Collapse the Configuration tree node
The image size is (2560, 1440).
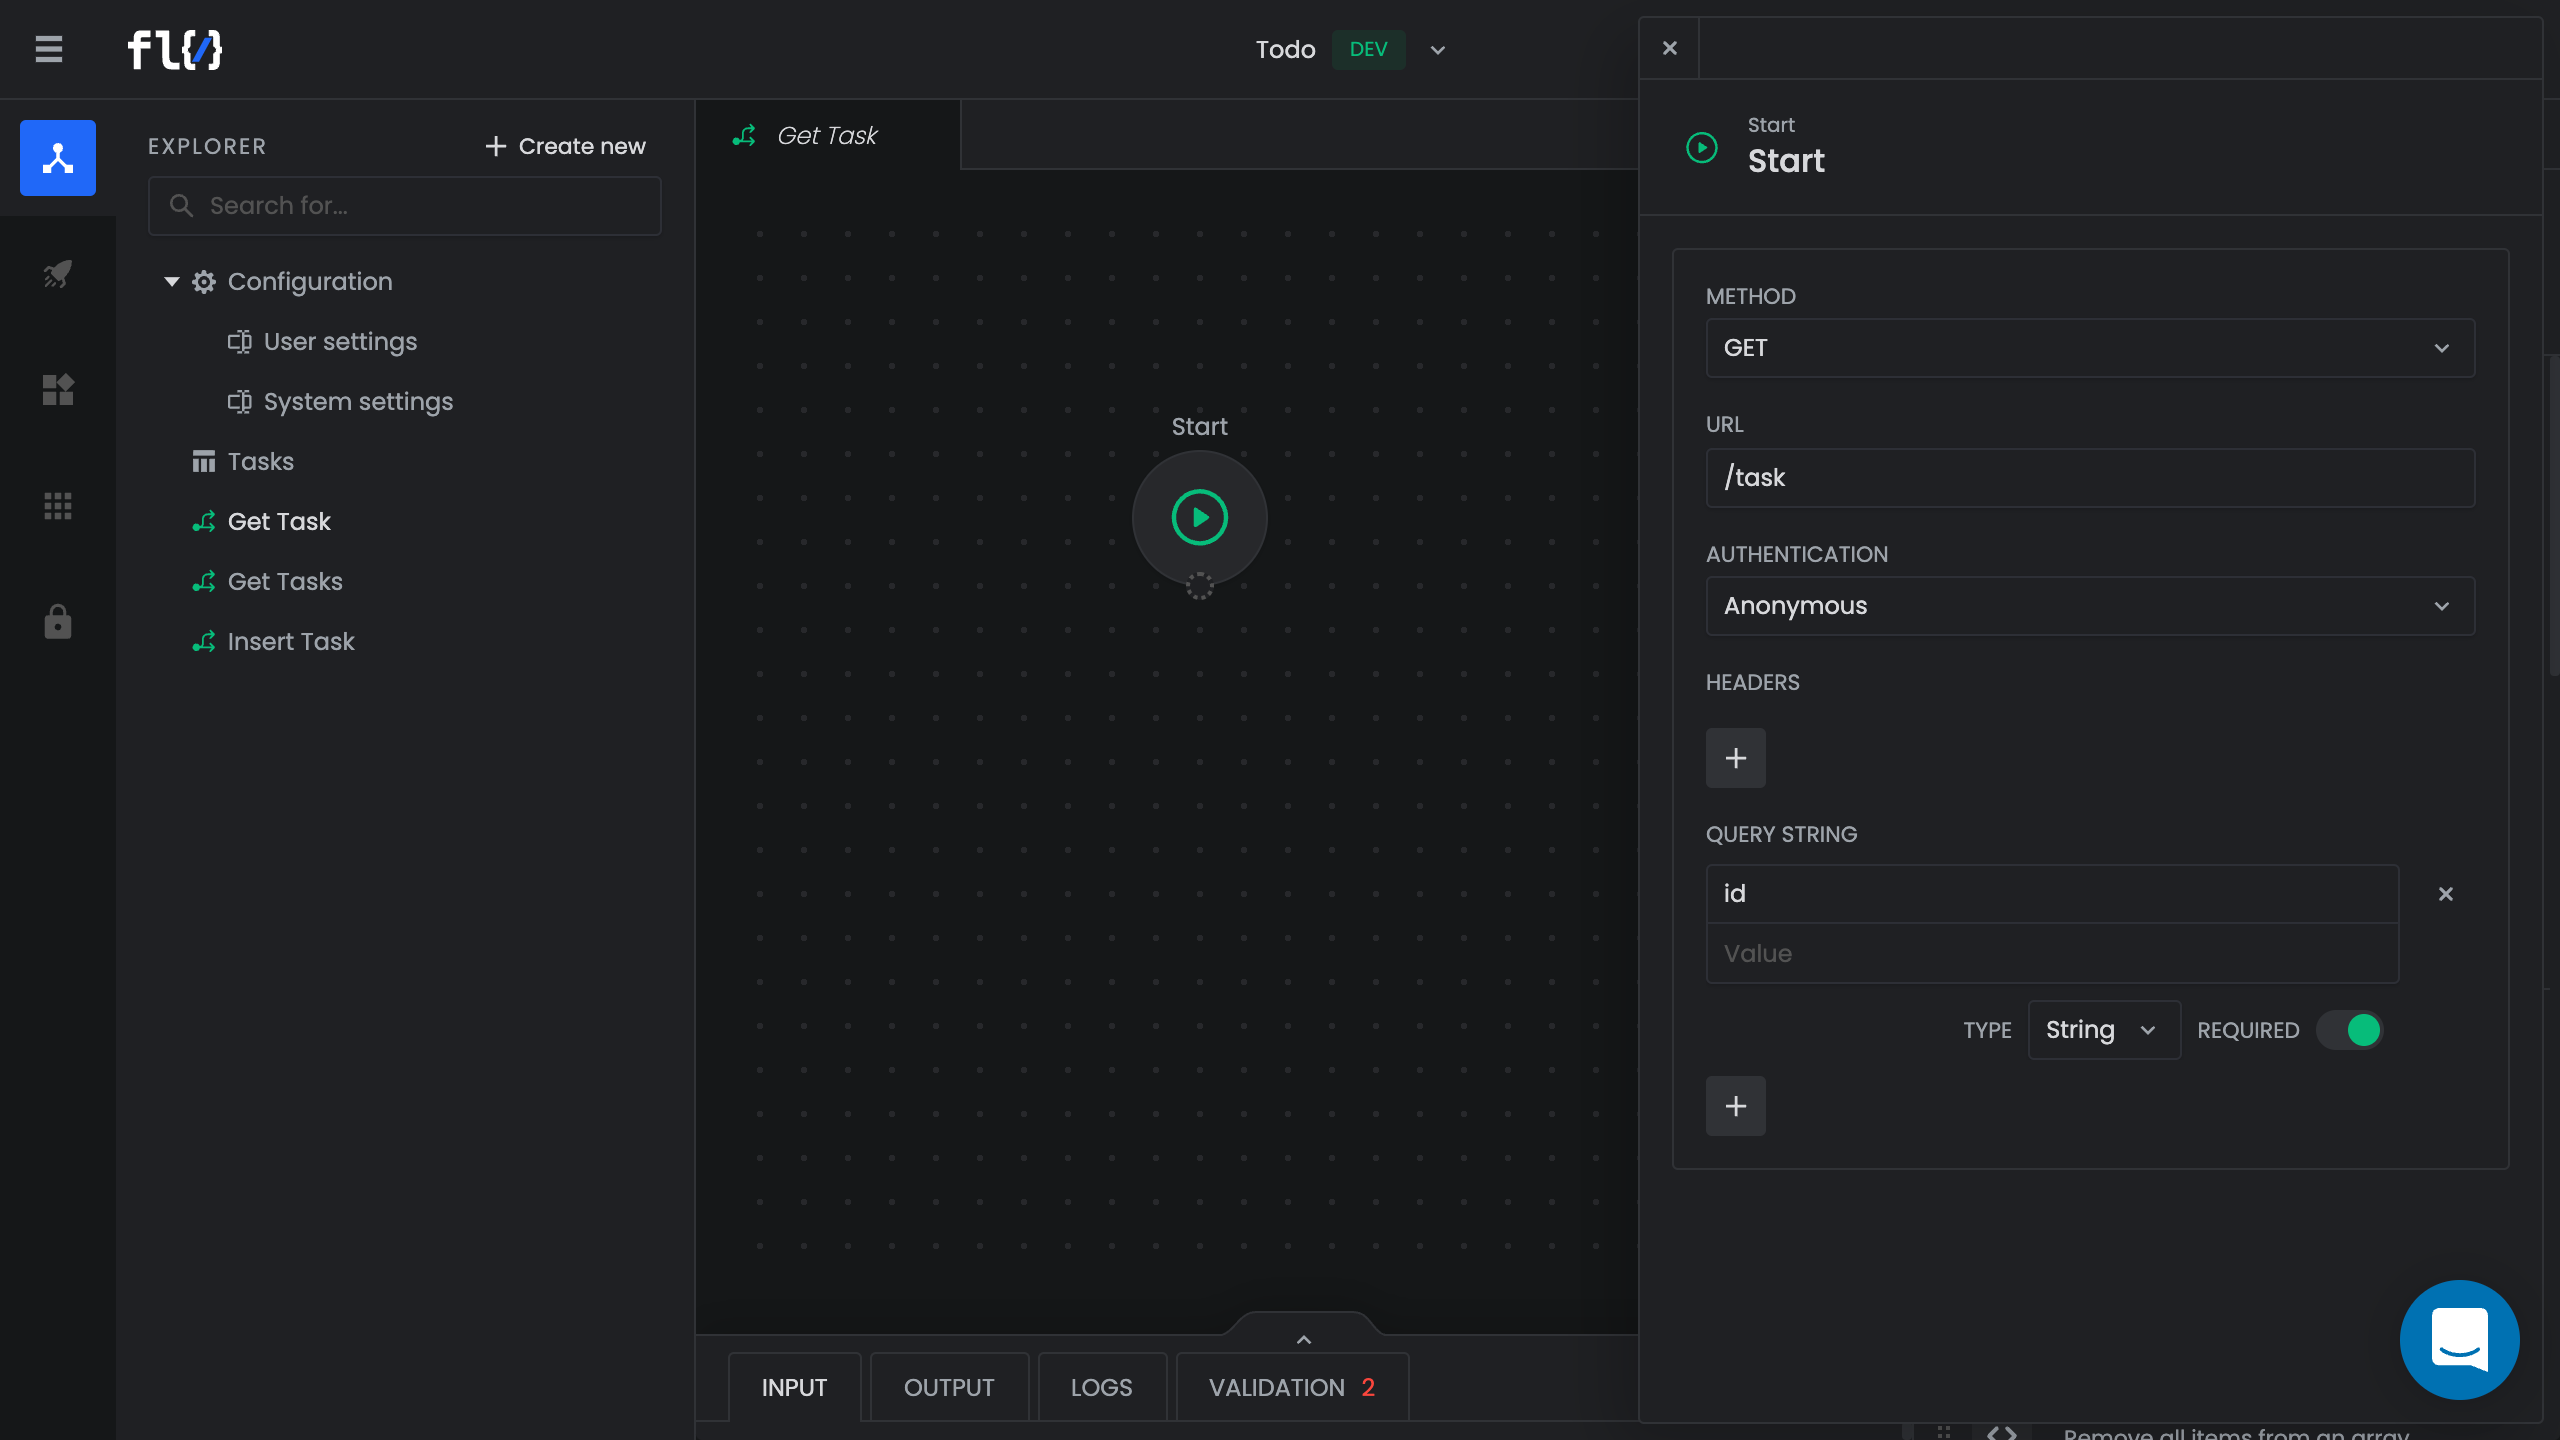pos(172,282)
